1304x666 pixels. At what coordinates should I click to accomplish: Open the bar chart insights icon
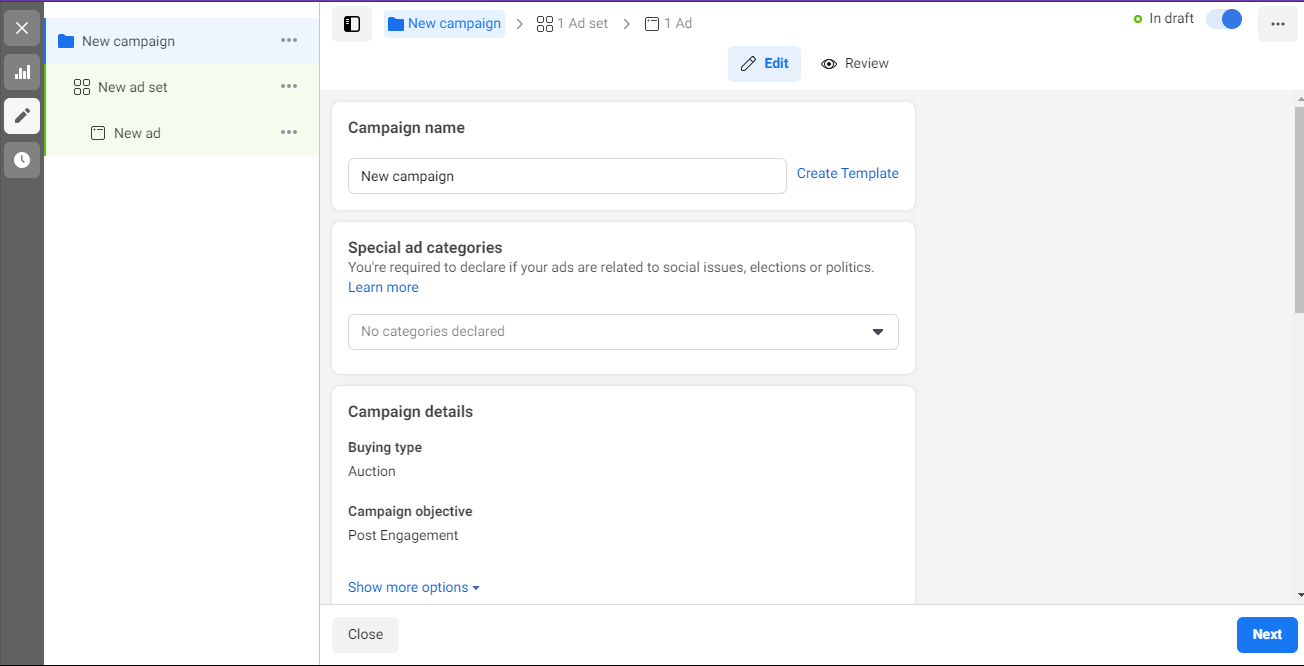tap(22, 72)
